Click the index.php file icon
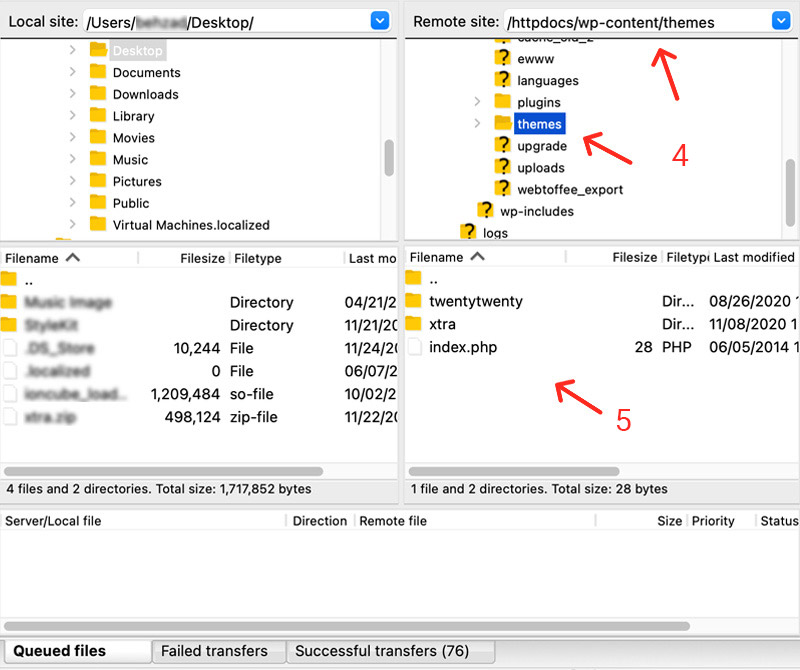 coord(414,347)
